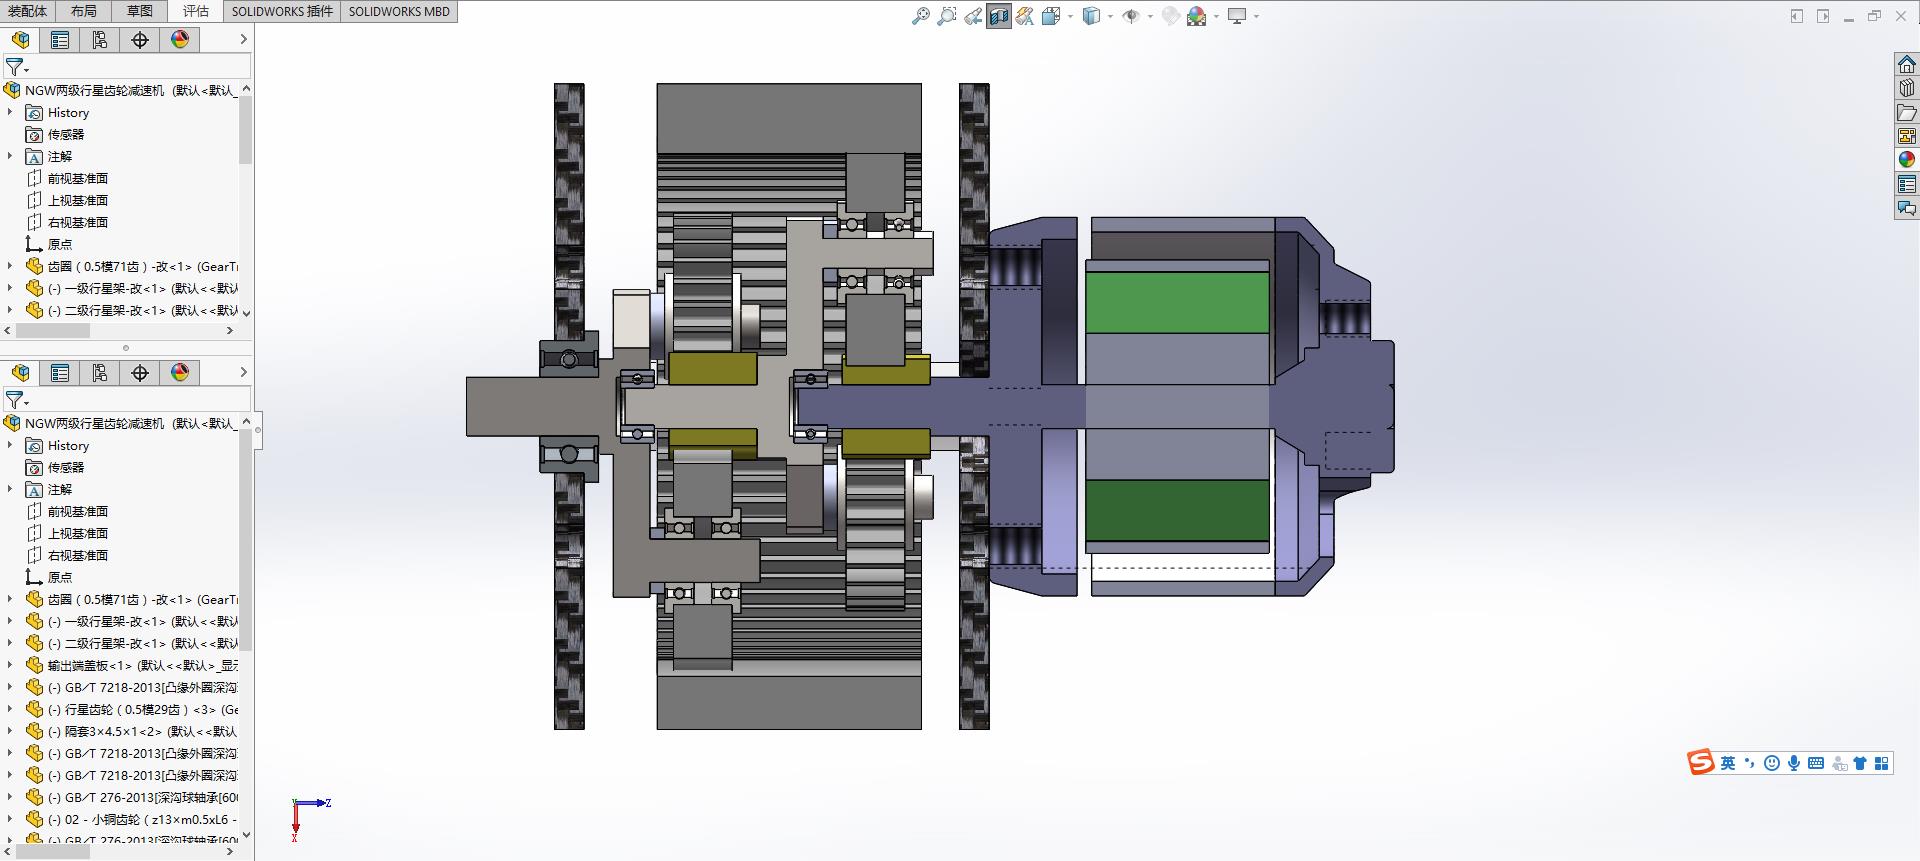Click the lower tree vertical scrollbar thumb
This screenshot has height=861, width=1920.
(x=246, y=540)
